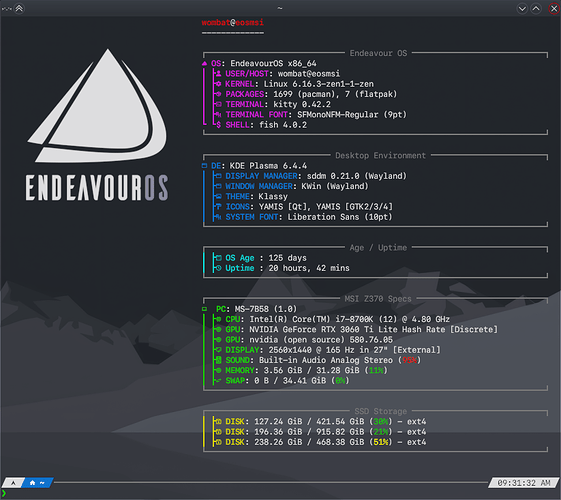Click the DE: KDE Plasma line
This screenshot has height=500, width=561.
259,166
